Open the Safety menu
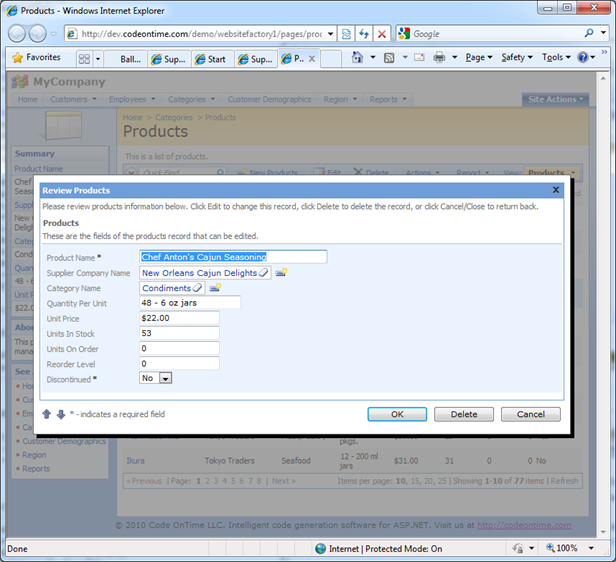The image size is (616, 562). [517, 58]
